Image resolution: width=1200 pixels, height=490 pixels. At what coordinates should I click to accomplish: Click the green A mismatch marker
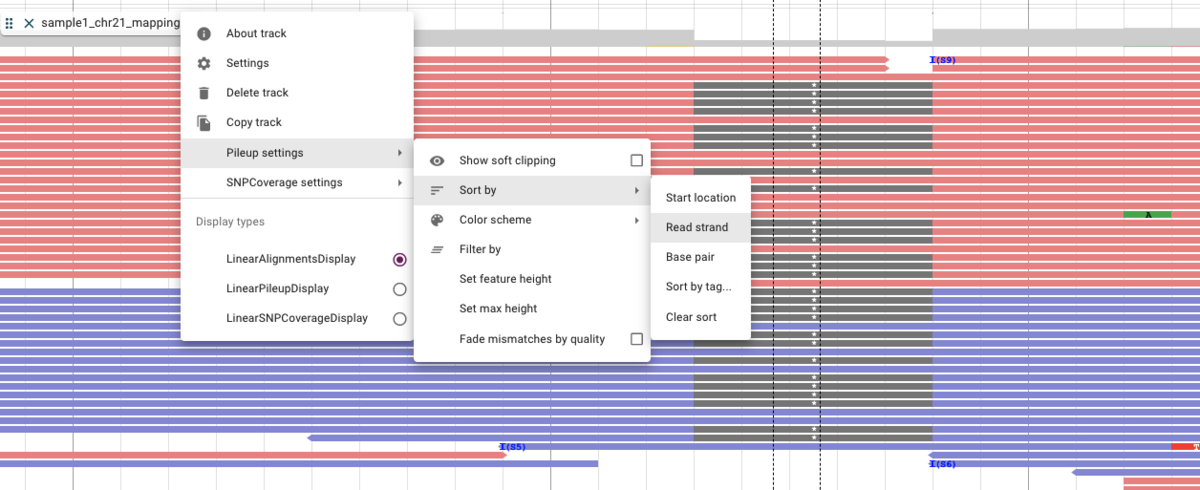pos(1147,215)
